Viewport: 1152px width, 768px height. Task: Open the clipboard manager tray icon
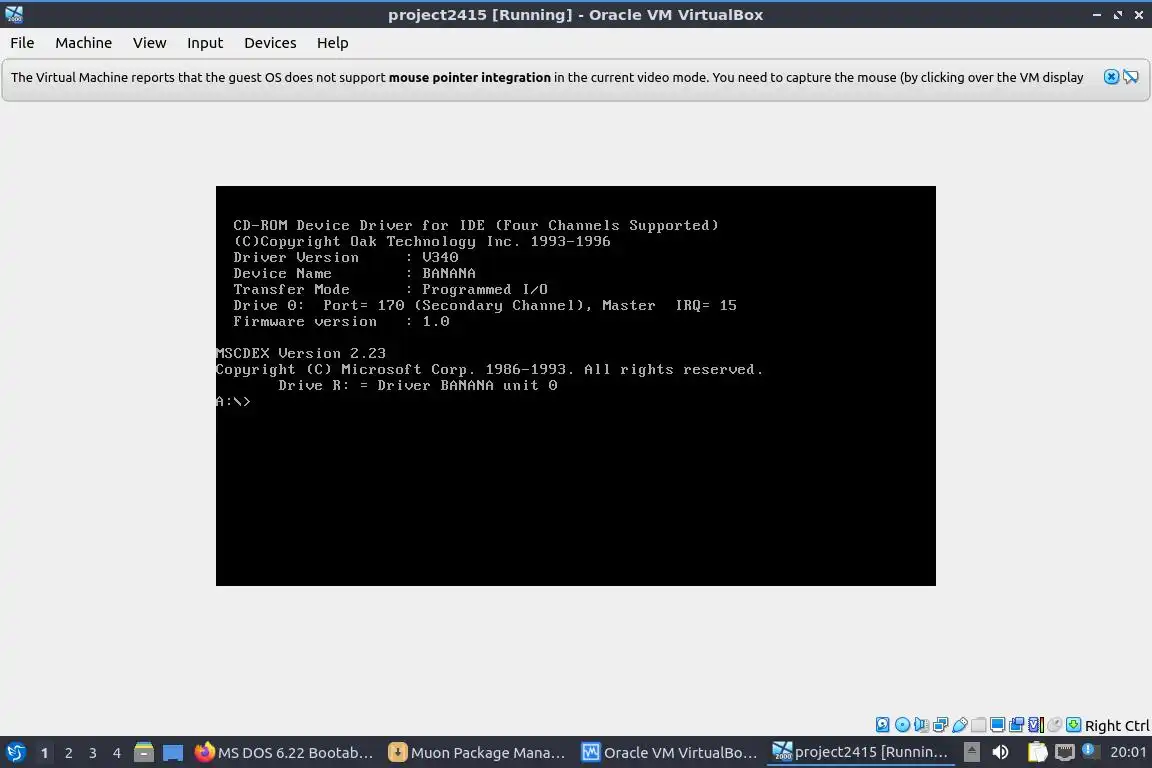(1037, 752)
